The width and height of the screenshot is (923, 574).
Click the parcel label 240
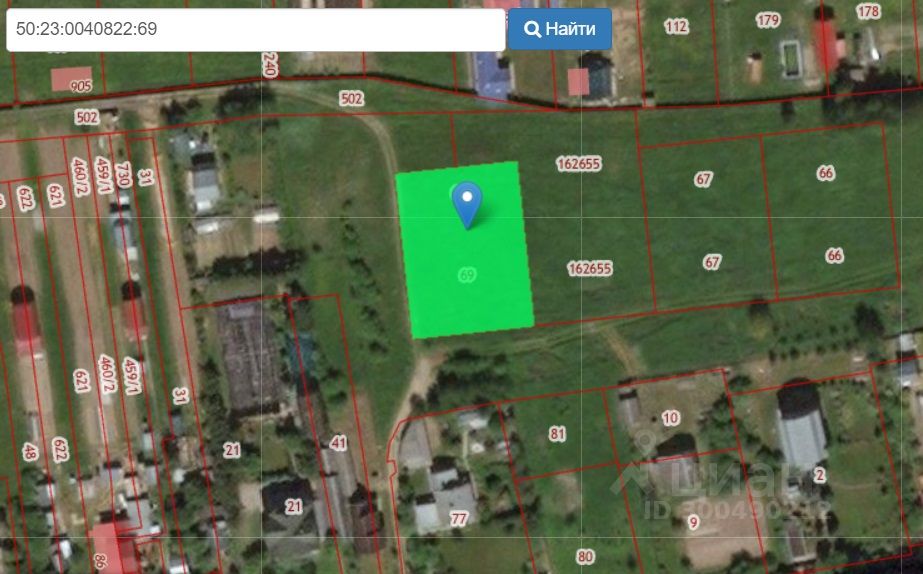coord(269,65)
